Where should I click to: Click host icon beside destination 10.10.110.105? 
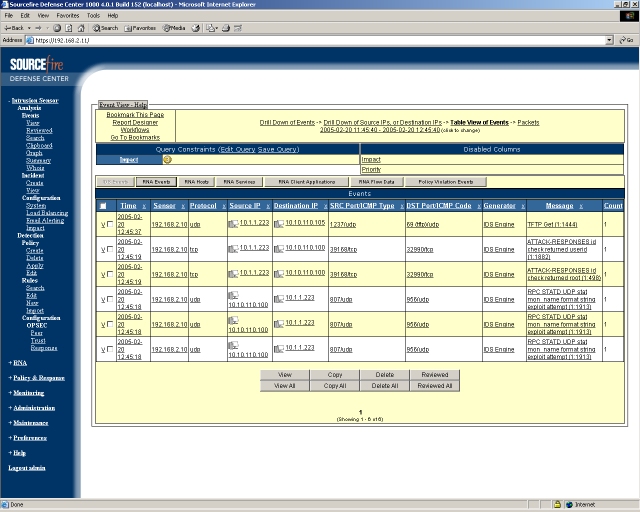click(x=279, y=224)
